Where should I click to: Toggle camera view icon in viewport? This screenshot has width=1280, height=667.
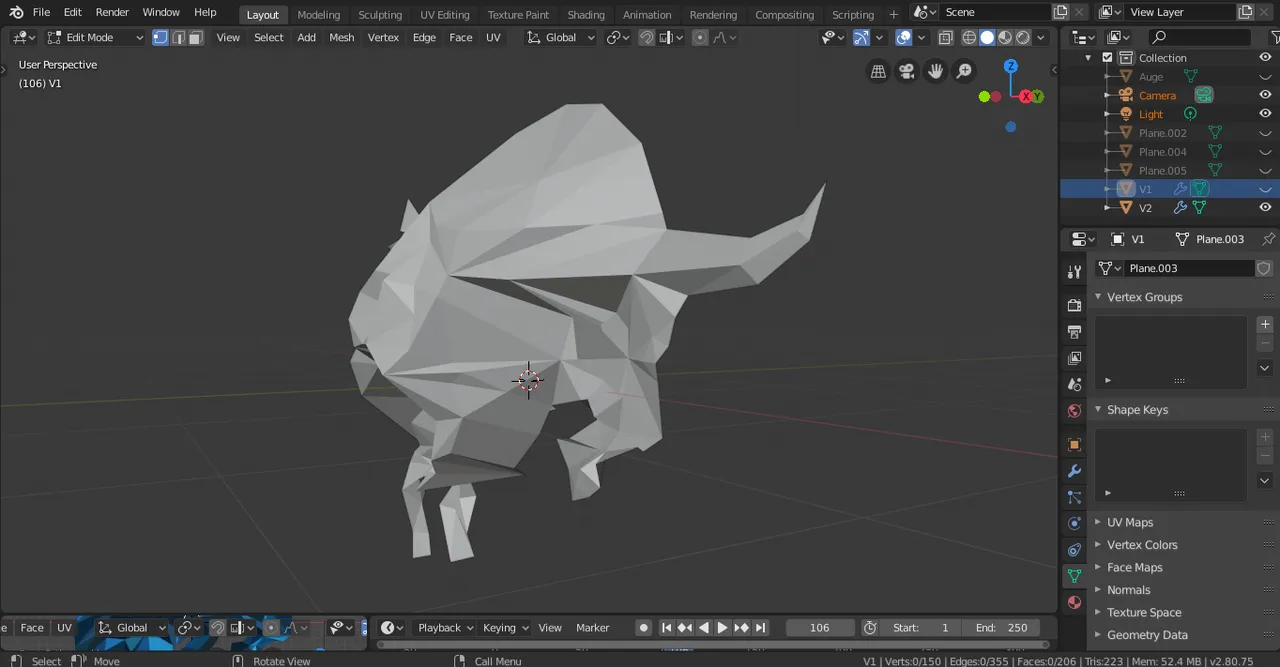click(x=907, y=71)
